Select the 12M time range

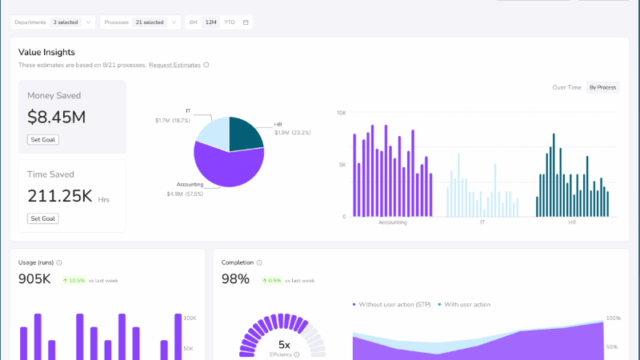[x=211, y=22]
